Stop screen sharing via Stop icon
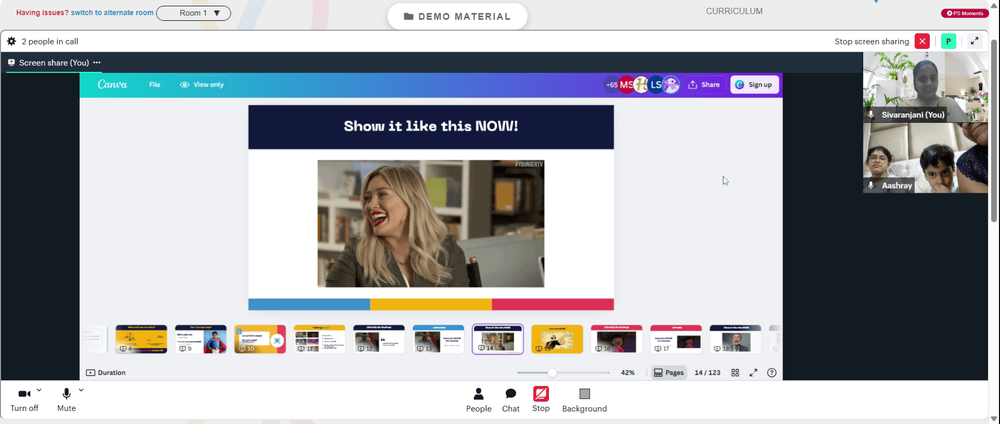This screenshot has height=424, width=1000. 541,400
